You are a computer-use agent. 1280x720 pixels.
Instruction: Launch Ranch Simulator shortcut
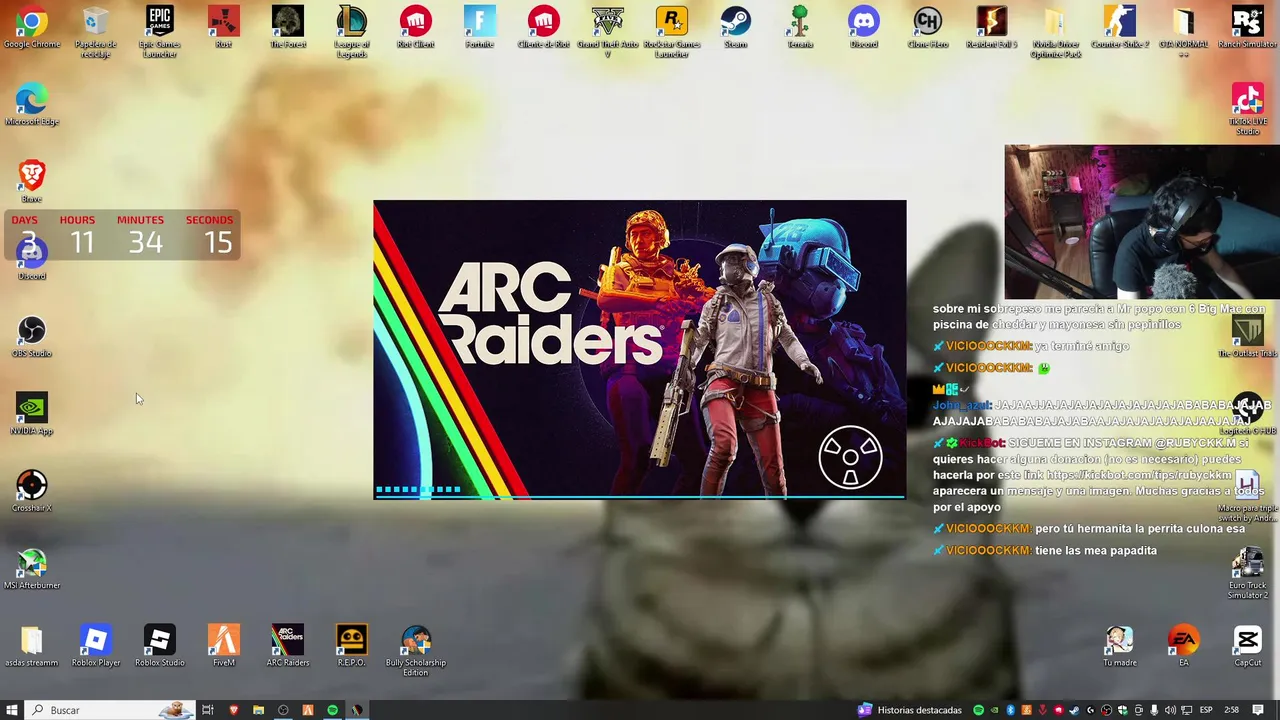click(1248, 28)
